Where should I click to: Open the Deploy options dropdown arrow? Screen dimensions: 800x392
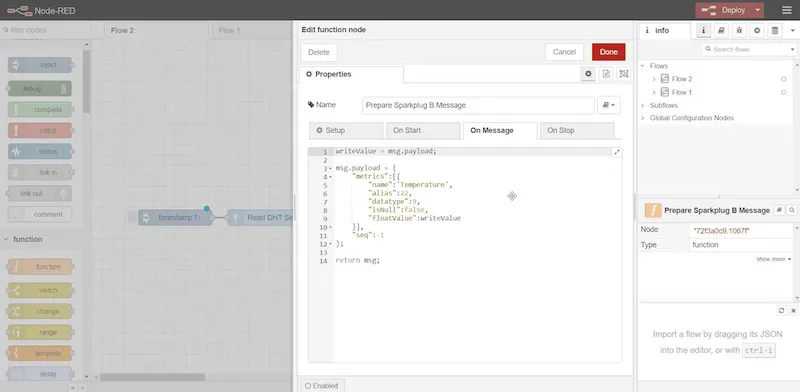[x=758, y=10]
